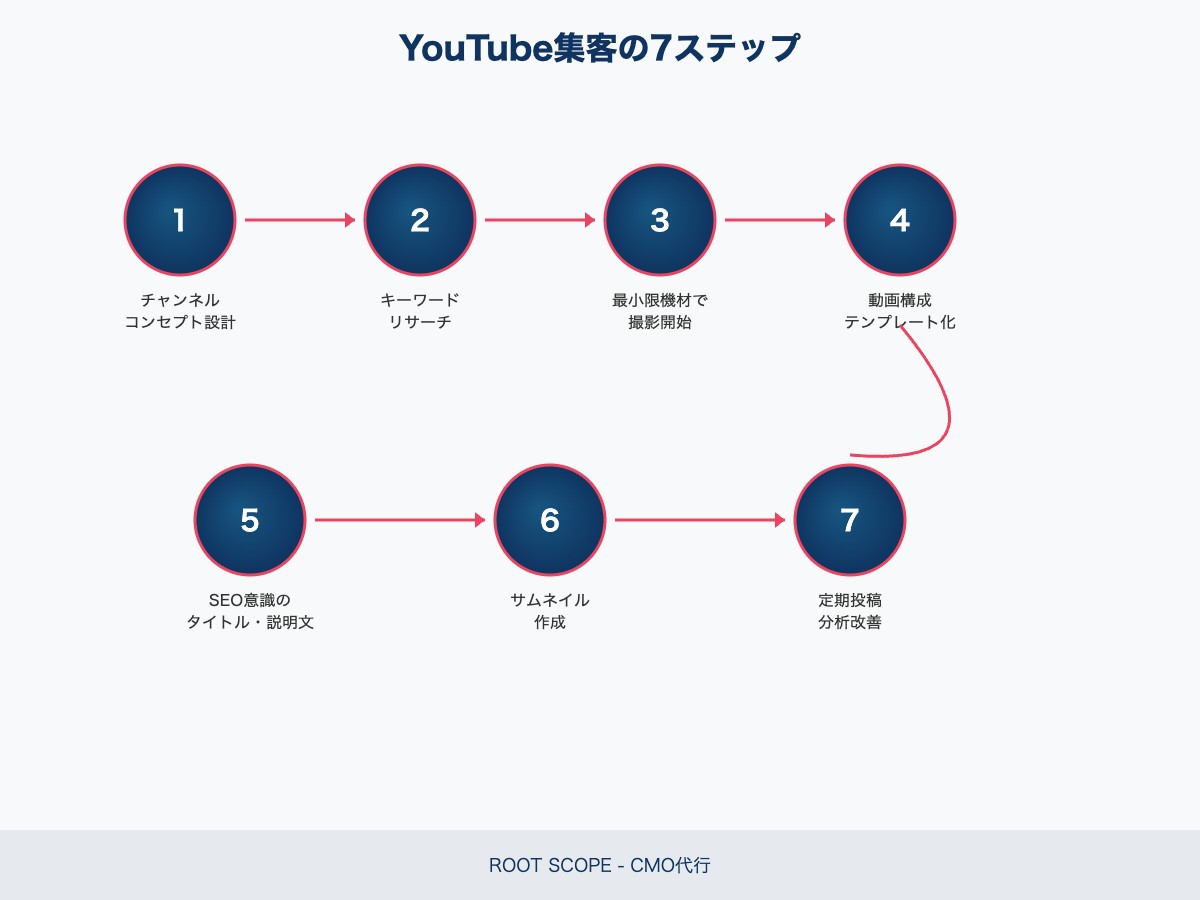Viewport: 1200px width, 900px height.
Task: Click the arrow between step 5 and 6
Action: click(x=400, y=521)
